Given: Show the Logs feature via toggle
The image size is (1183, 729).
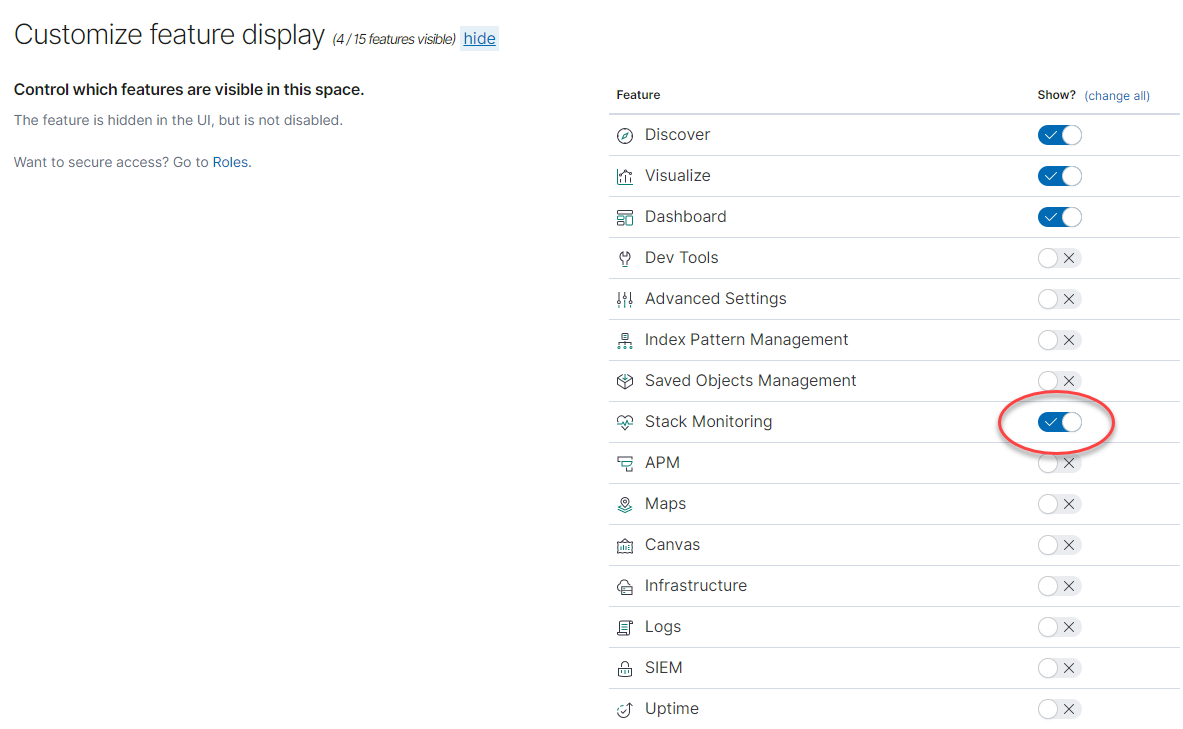Looking at the screenshot, I should tap(1059, 627).
